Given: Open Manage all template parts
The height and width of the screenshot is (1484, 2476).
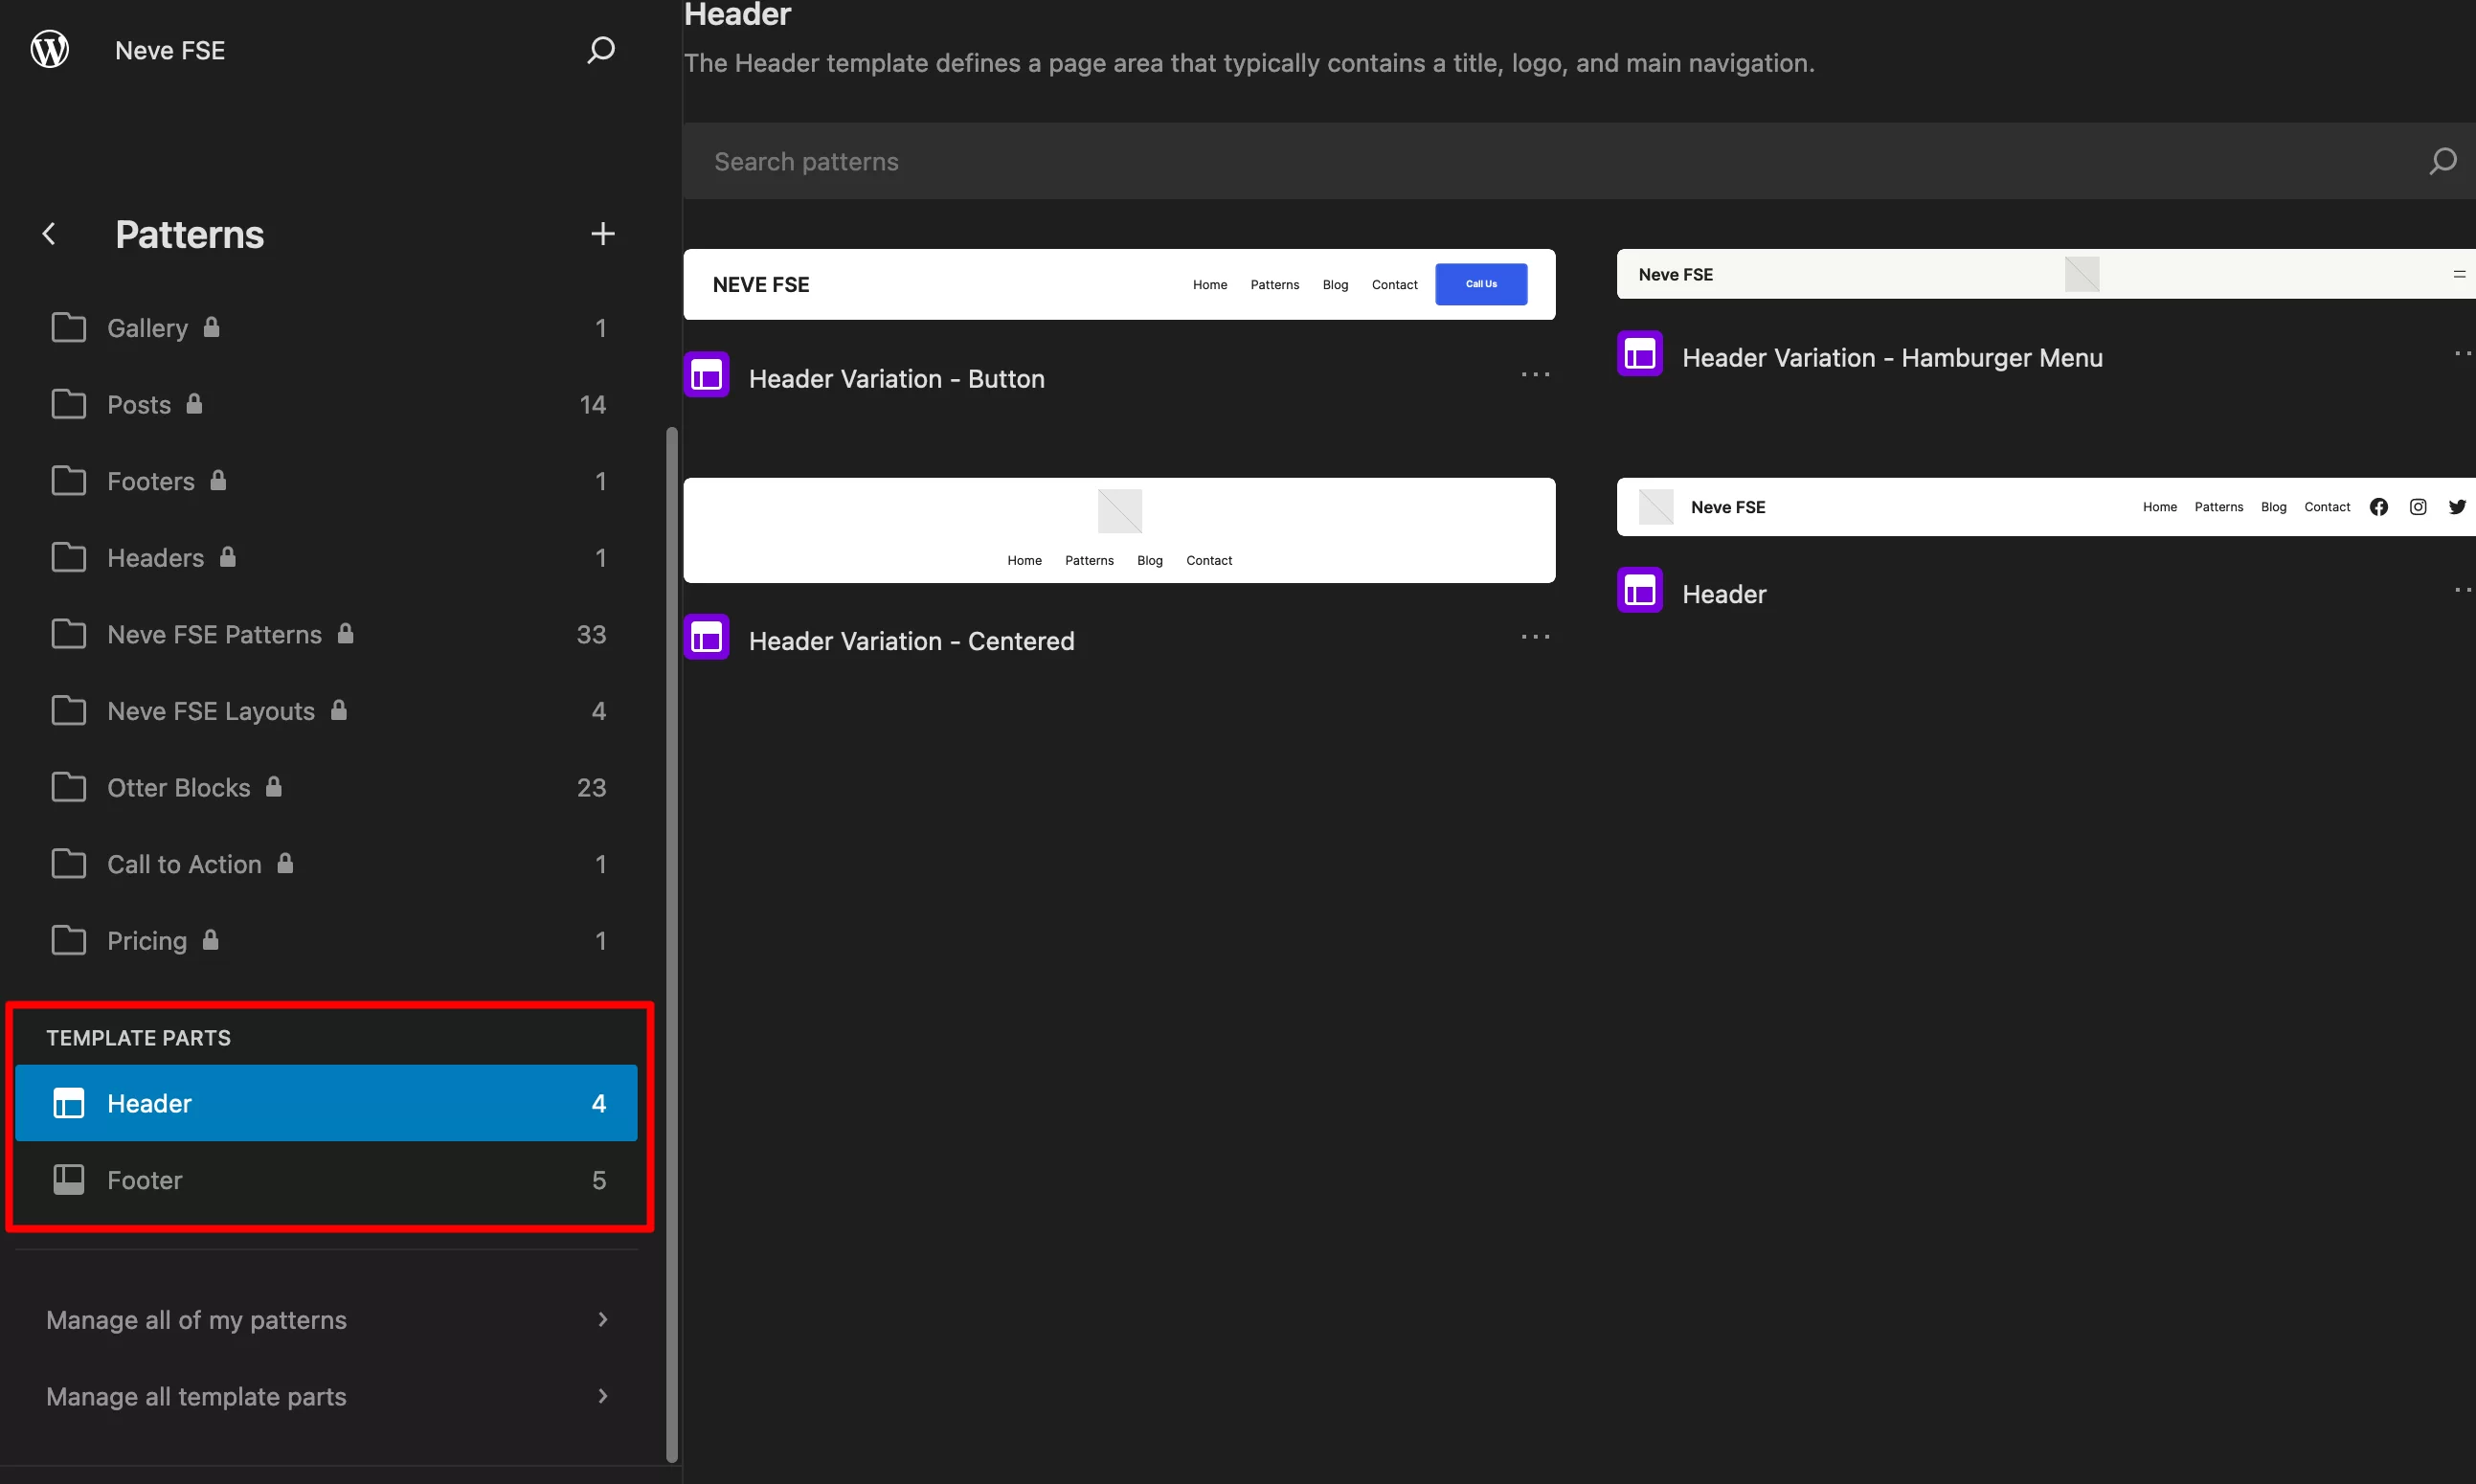Looking at the screenshot, I should pyautogui.click(x=326, y=1396).
